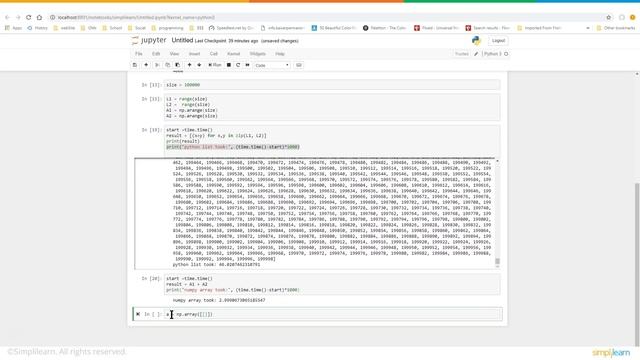Image resolution: width=640 pixels, height=360 pixels.
Task: Click the Jupyter logo
Action: [149, 40]
